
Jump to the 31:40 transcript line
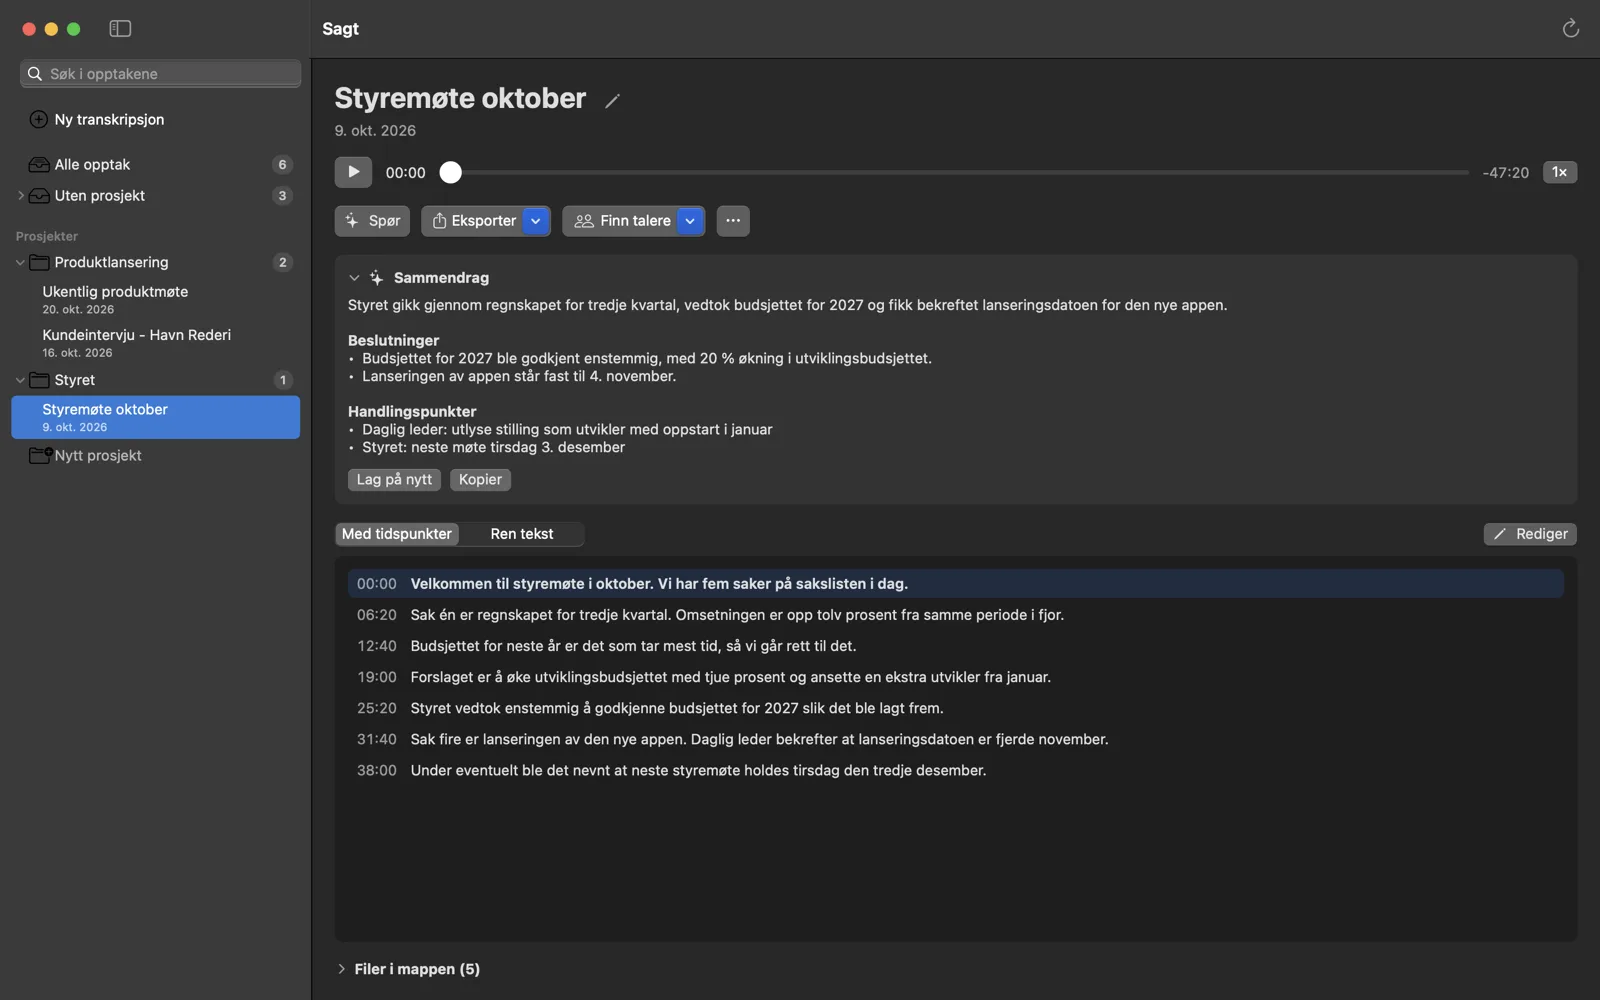coord(955,739)
